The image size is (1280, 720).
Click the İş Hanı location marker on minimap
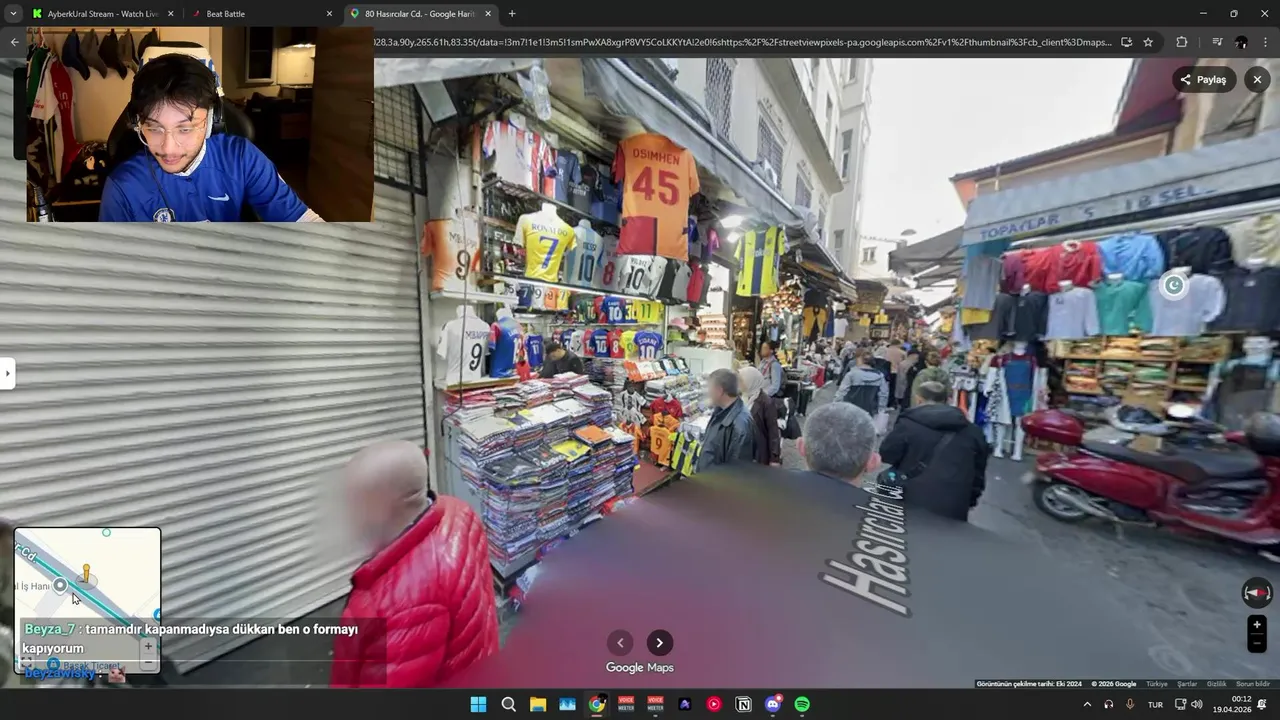[60, 585]
